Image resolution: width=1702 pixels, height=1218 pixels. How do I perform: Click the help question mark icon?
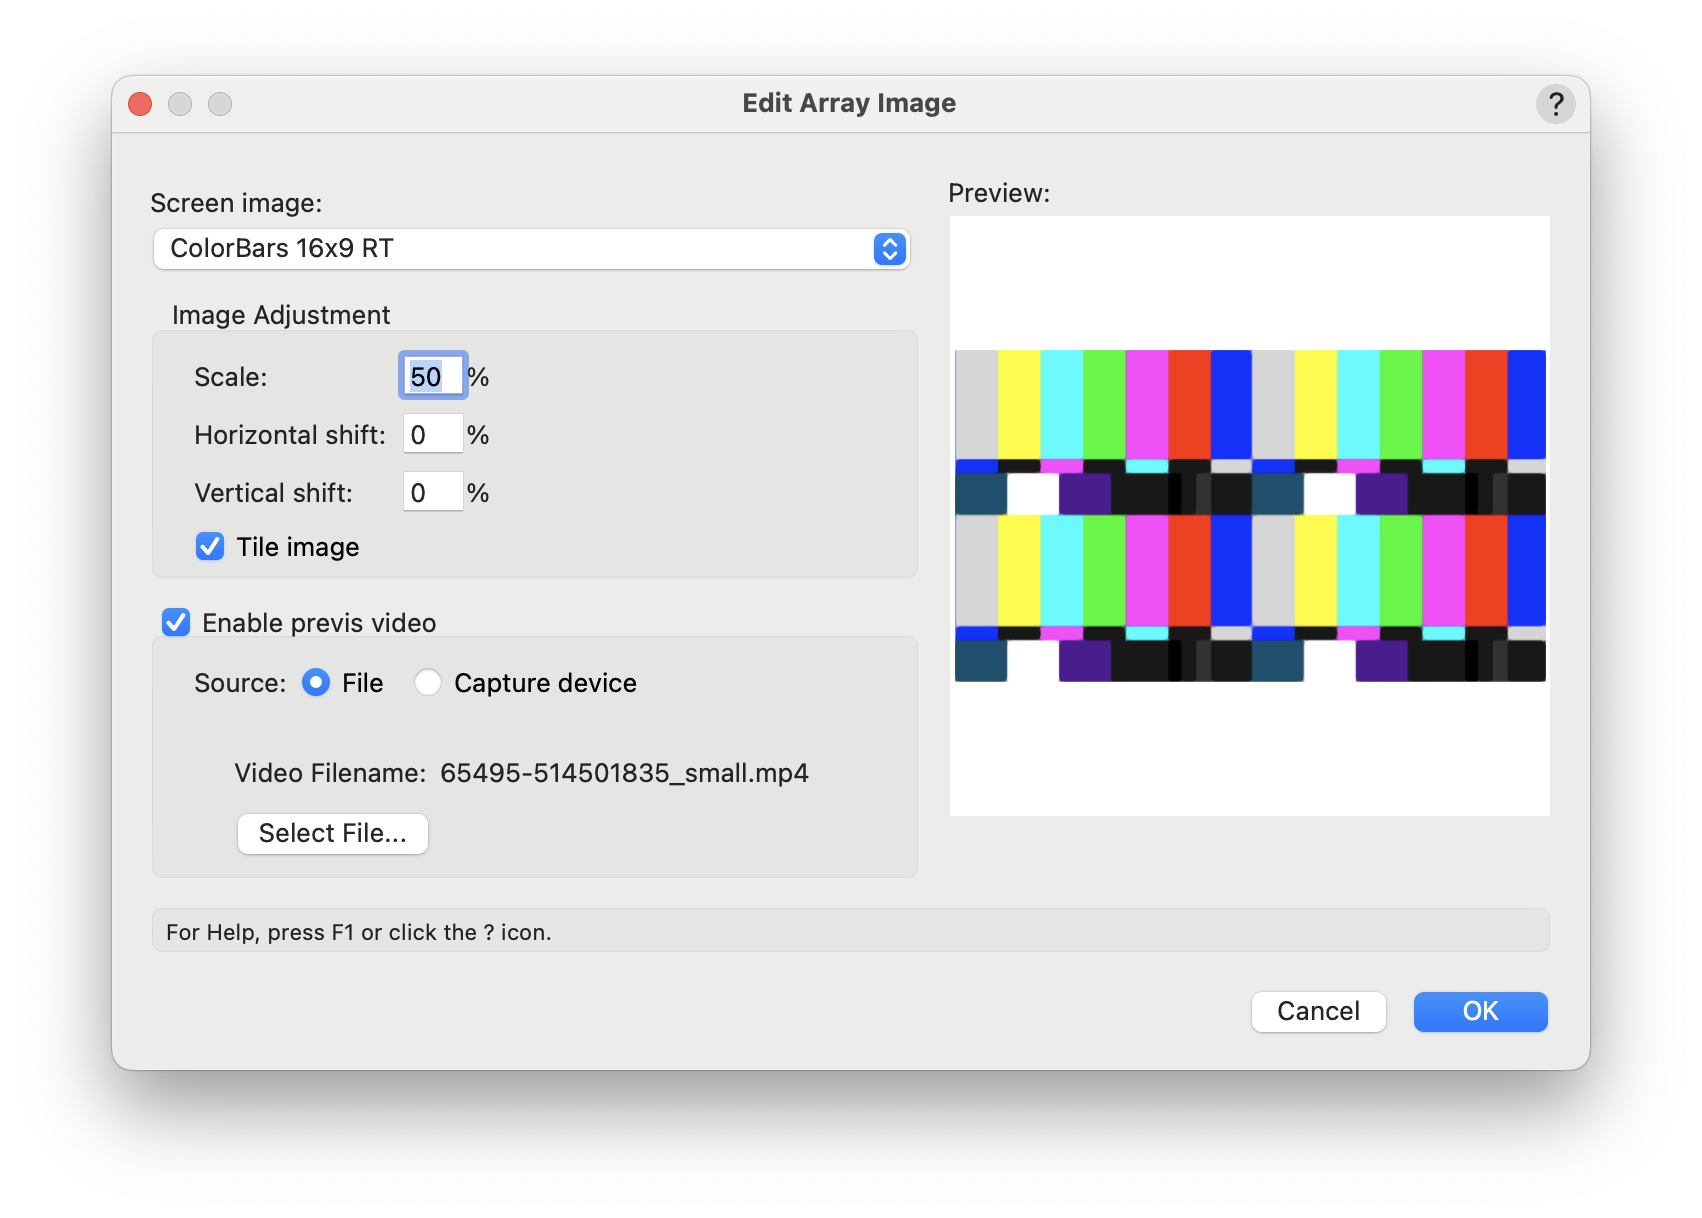coord(1555,104)
